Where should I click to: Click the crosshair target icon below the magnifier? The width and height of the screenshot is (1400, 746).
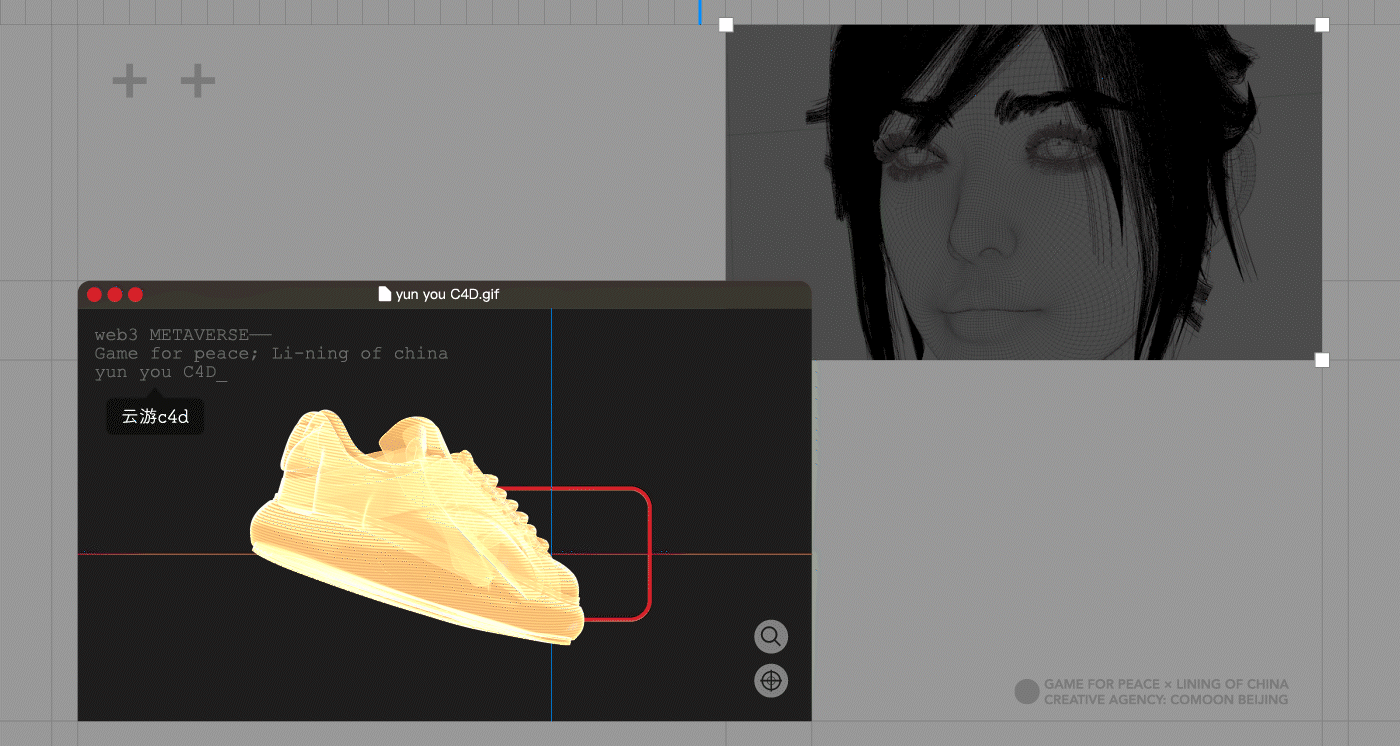pos(771,681)
